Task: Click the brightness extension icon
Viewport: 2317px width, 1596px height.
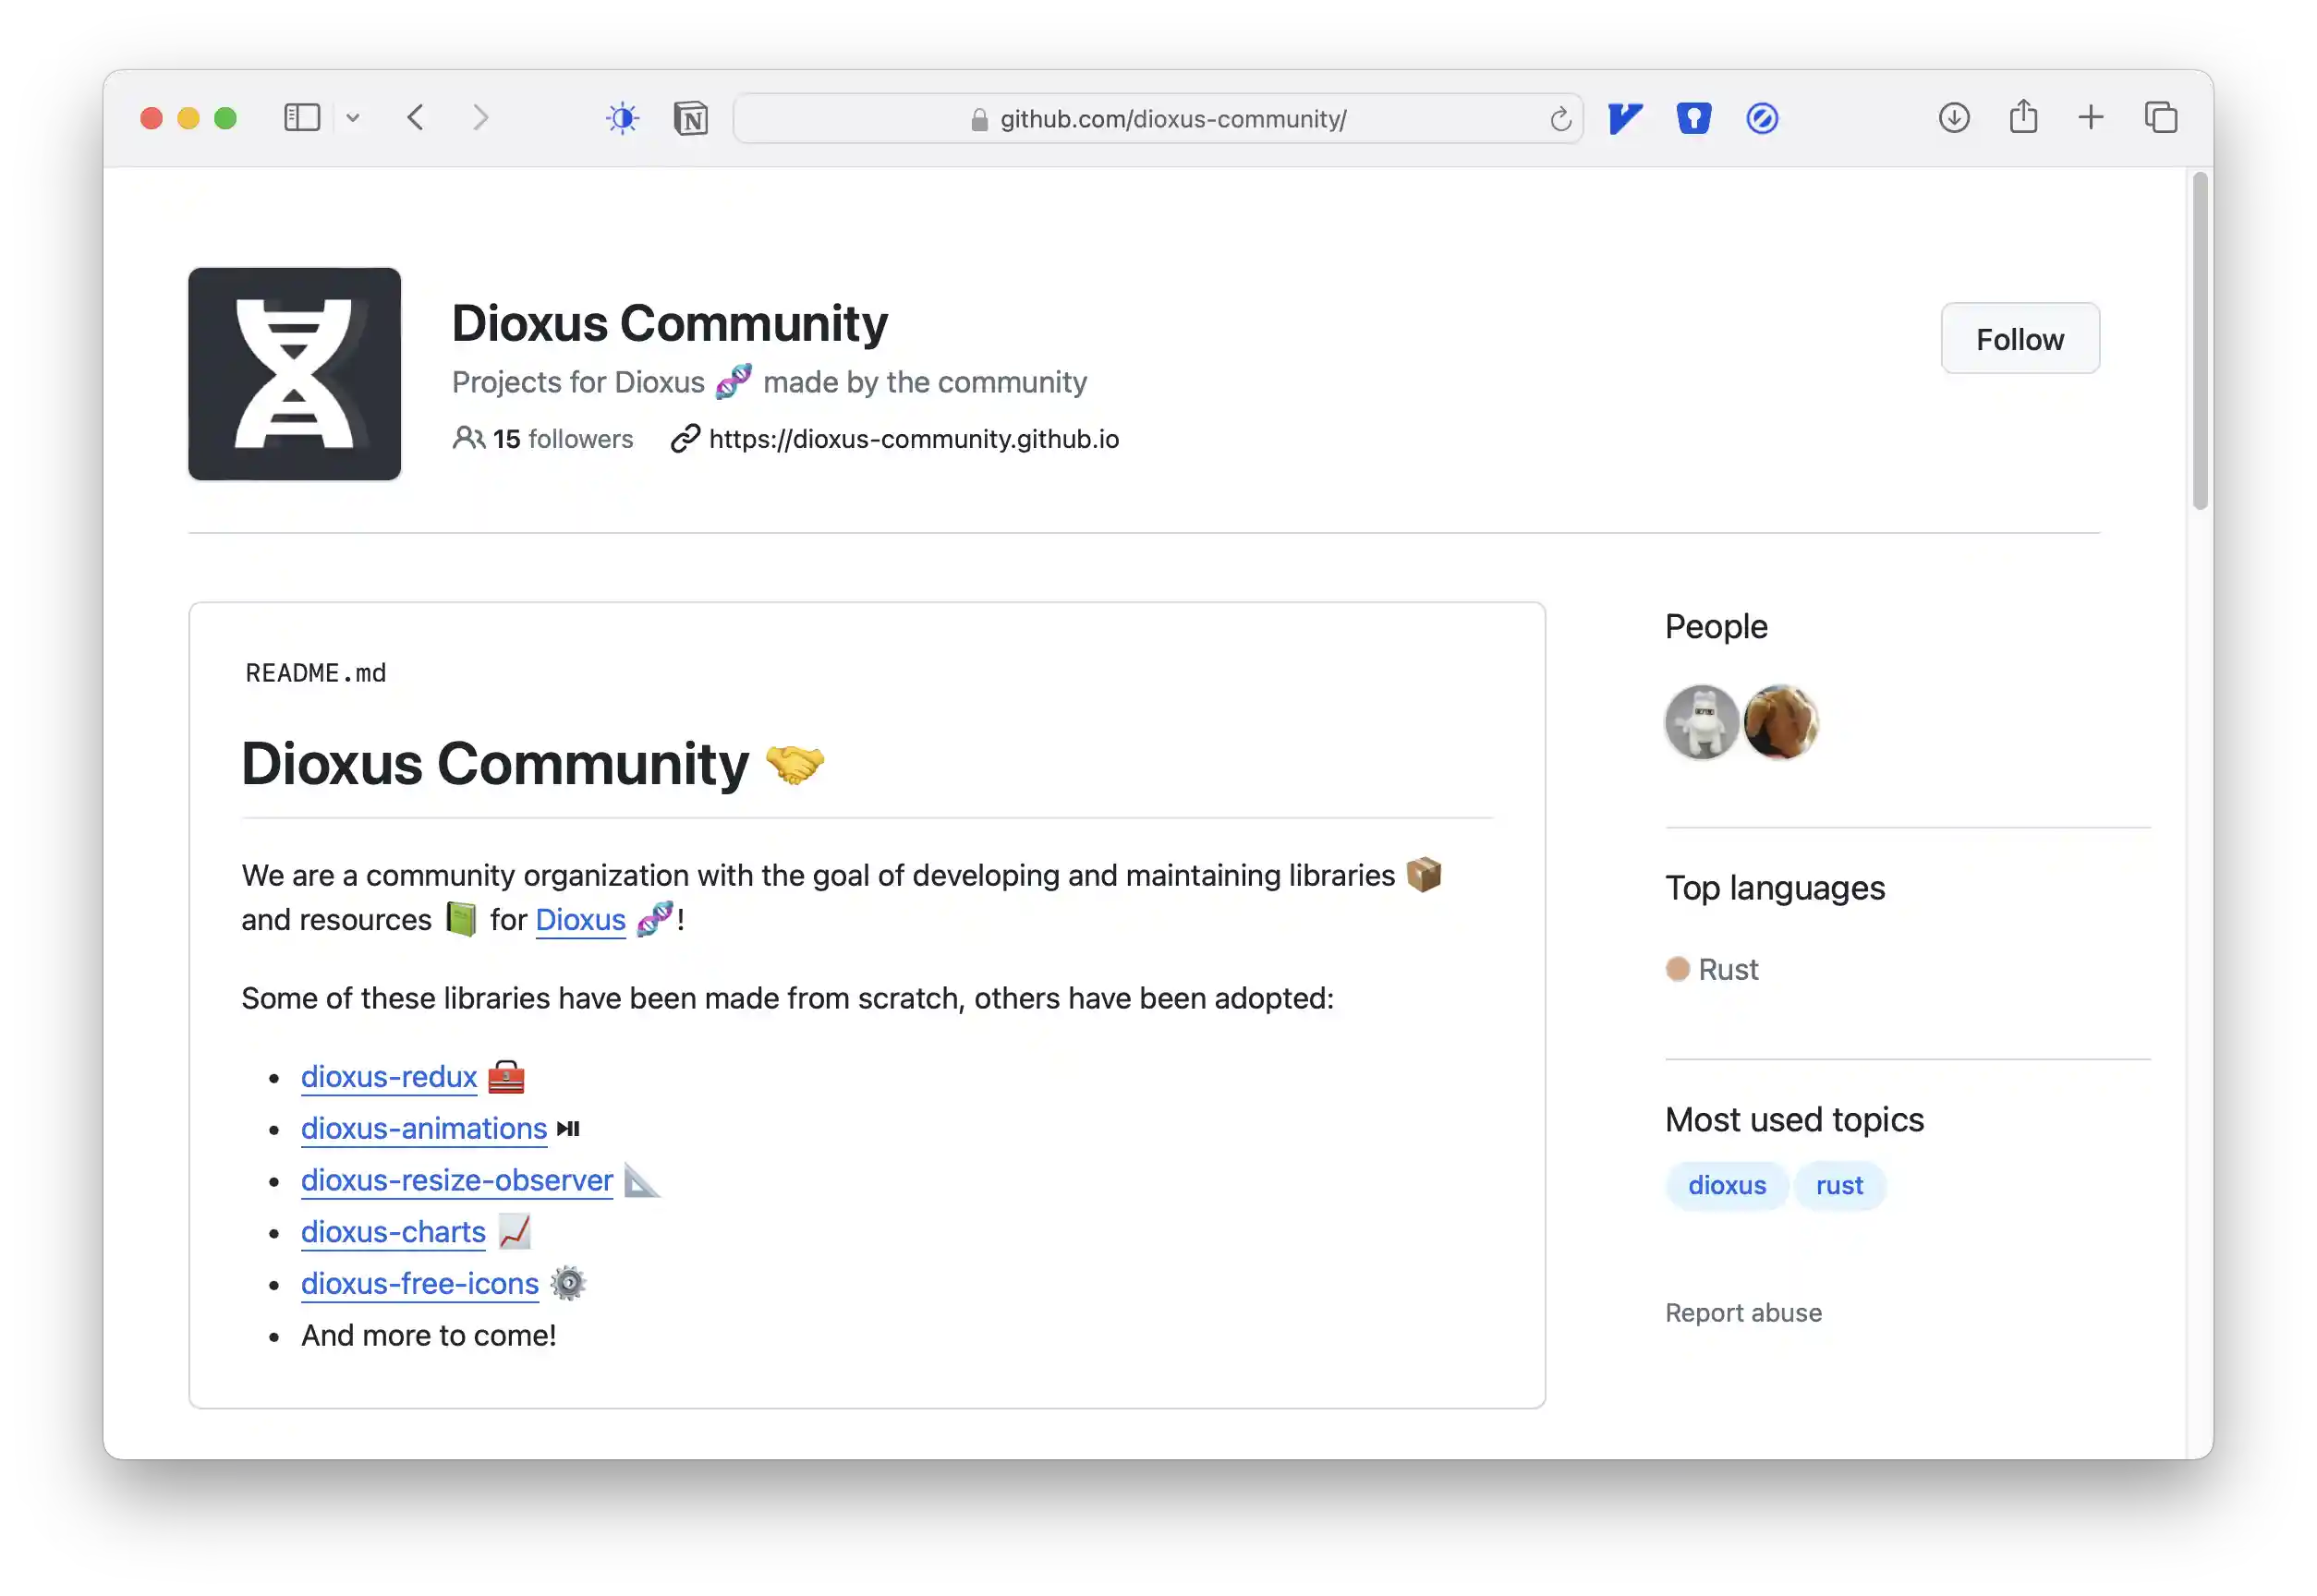Action: click(x=622, y=118)
